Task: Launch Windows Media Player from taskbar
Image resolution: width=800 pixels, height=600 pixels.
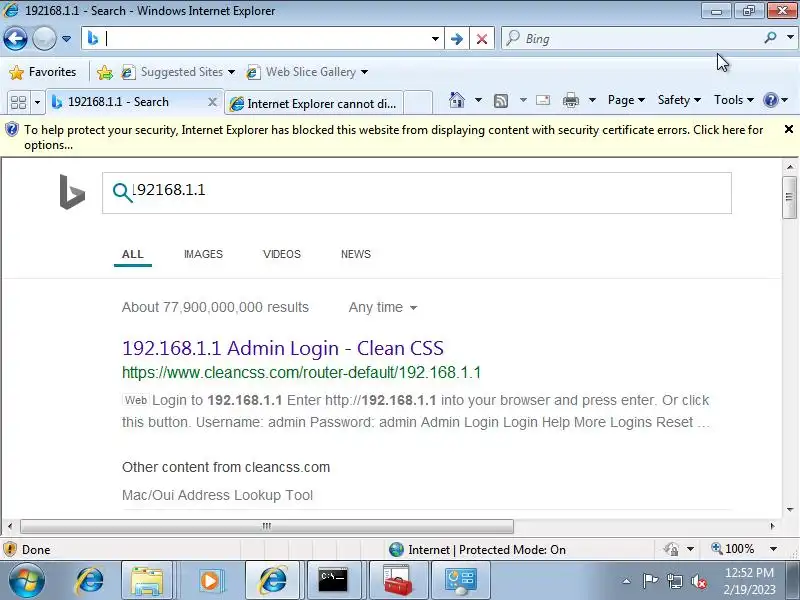Action: pos(210,581)
